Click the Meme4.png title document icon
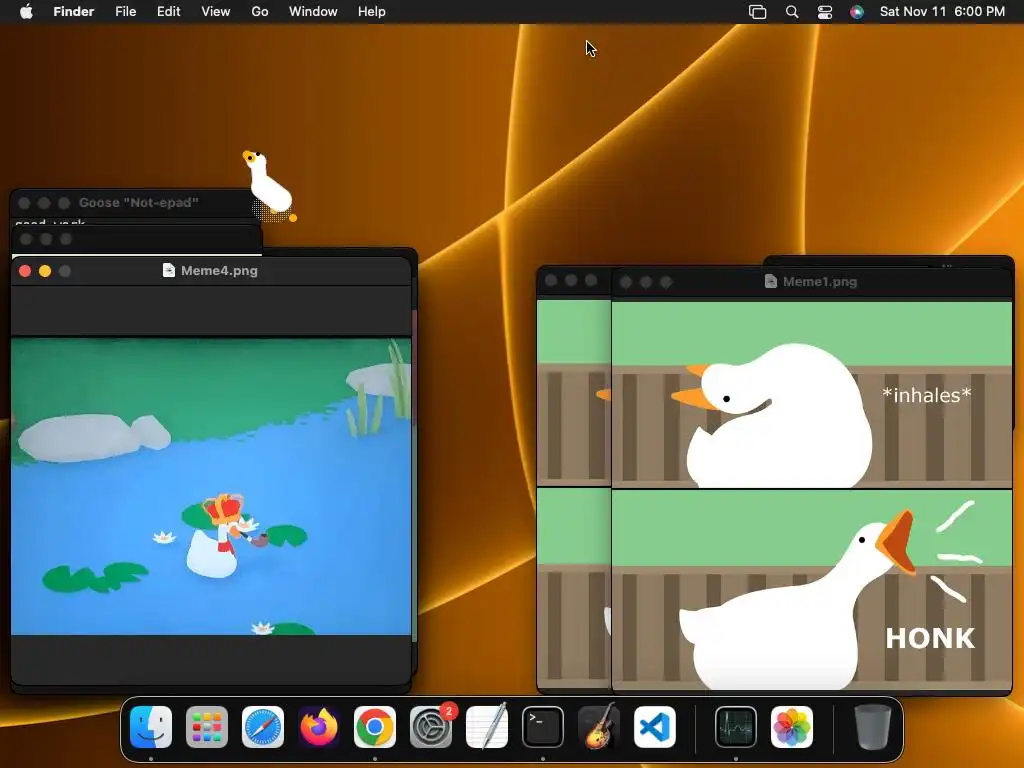Image resolution: width=1024 pixels, height=768 pixels. 168,270
